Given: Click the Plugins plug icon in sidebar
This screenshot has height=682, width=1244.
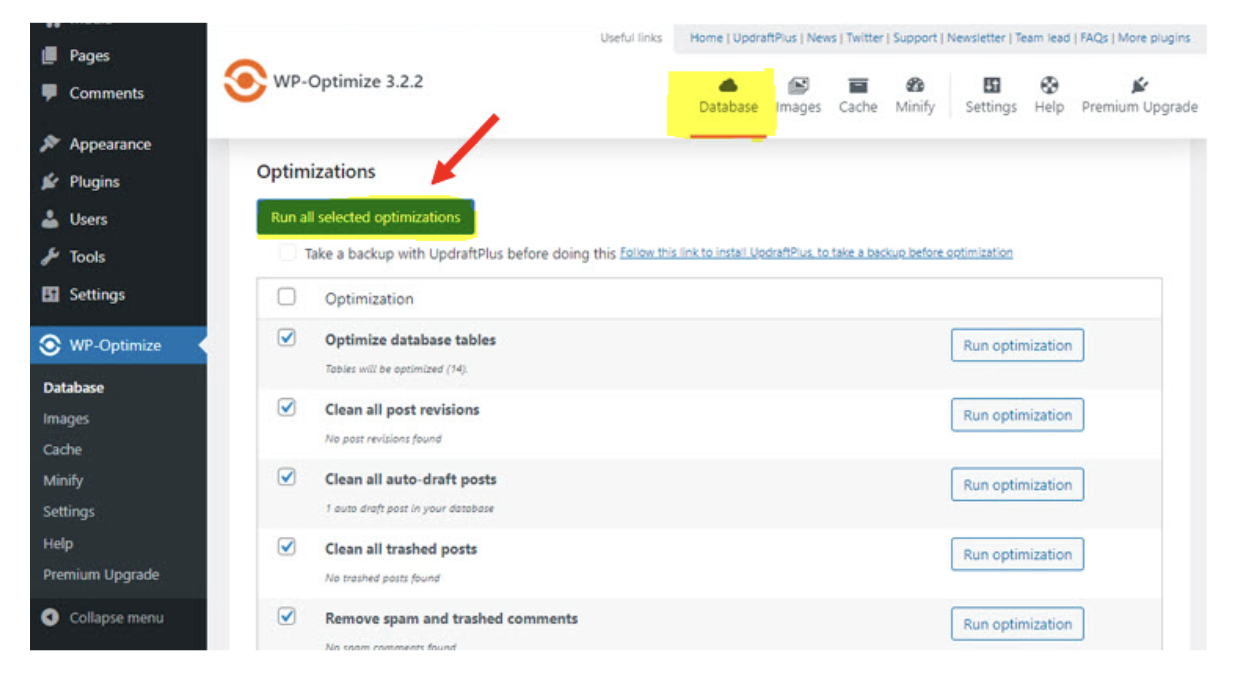Looking at the screenshot, I should click(50, 182).
